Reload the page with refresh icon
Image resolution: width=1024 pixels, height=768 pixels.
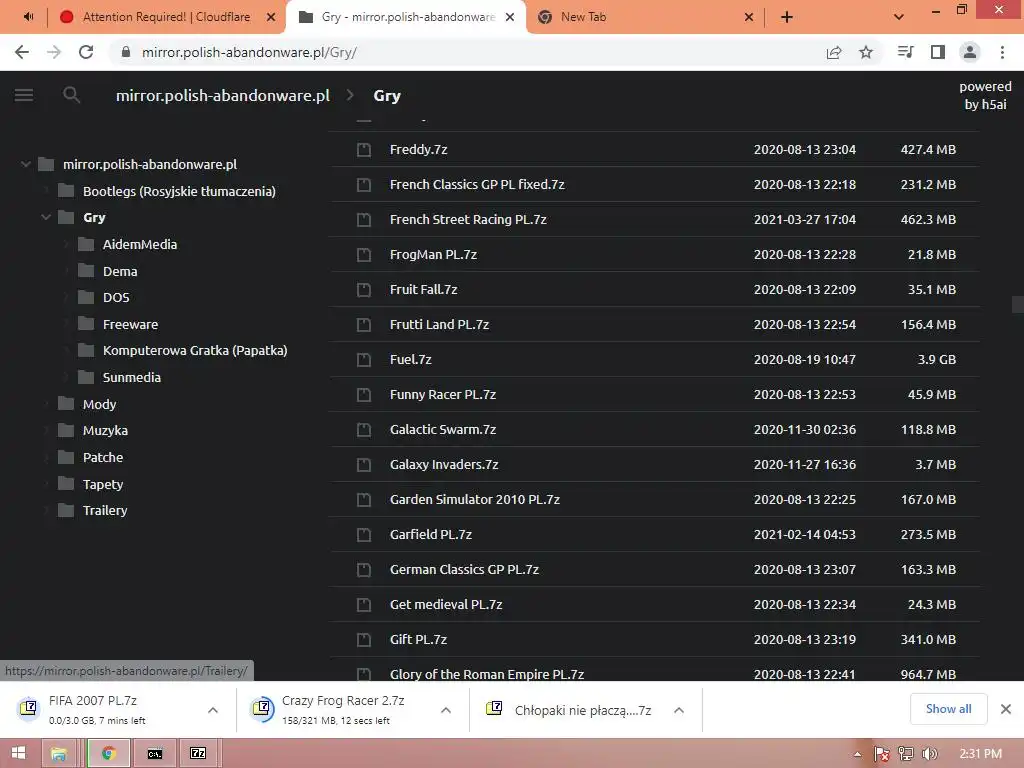coord(86,52)
